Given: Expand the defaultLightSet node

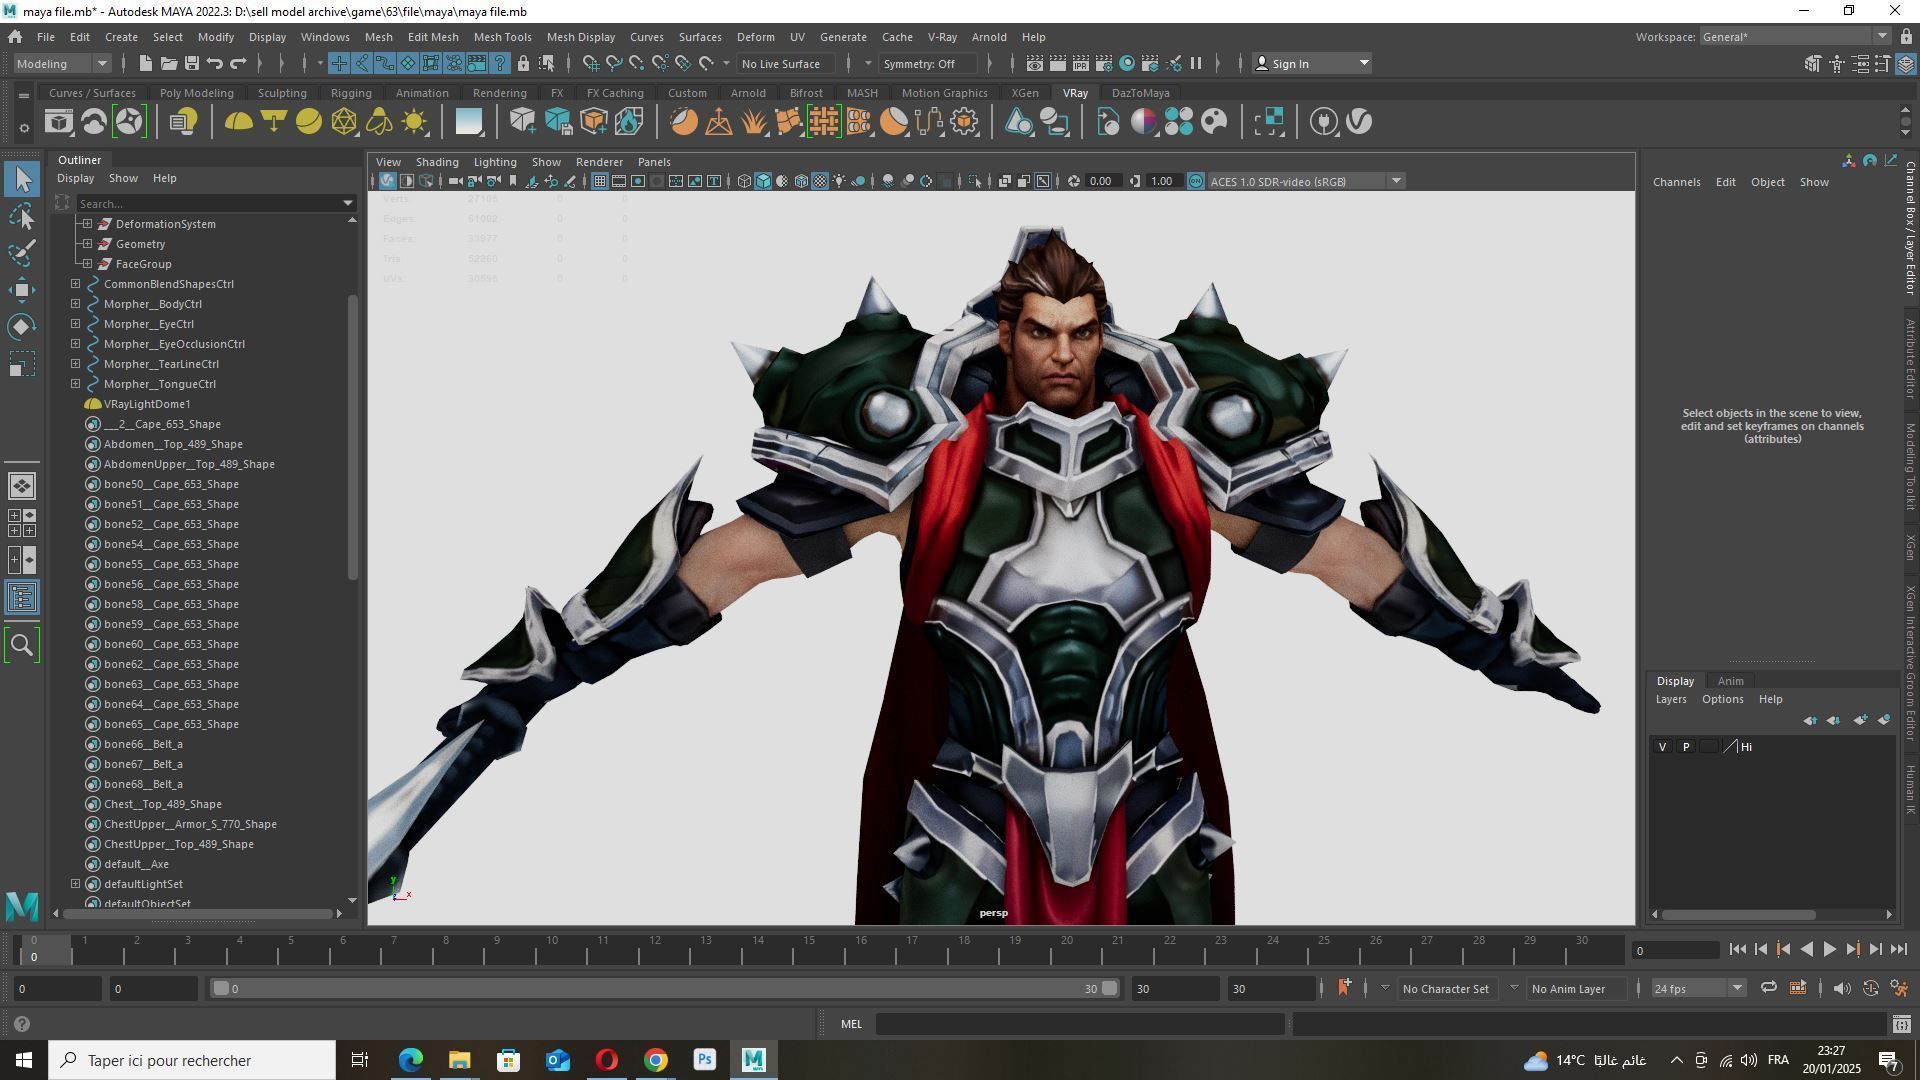Looking at the screenshot, I should point(76,884).
